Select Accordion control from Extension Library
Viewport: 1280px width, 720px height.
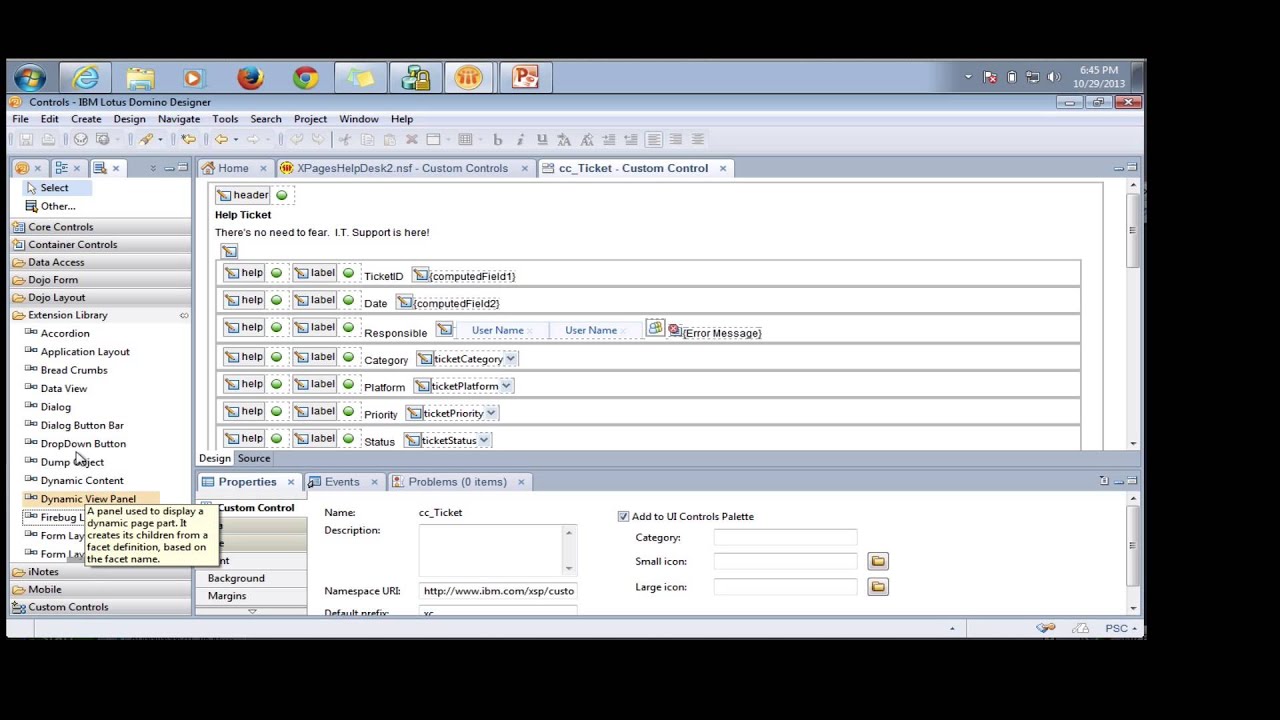pyautogui.click(x=65, y=334)
